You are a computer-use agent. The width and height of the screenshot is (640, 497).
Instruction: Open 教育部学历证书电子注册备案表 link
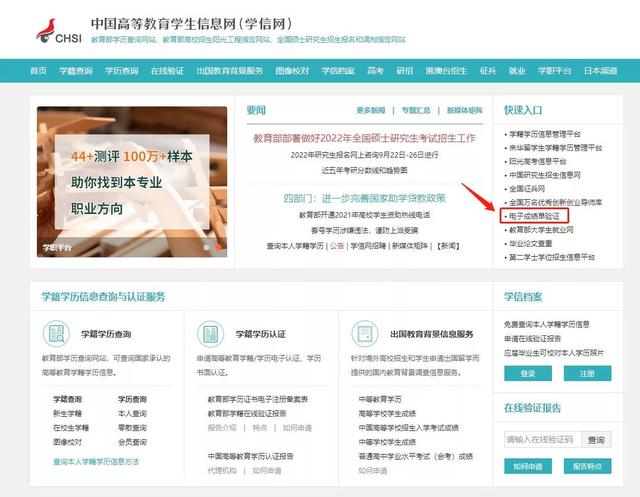(x=258, y=399)
